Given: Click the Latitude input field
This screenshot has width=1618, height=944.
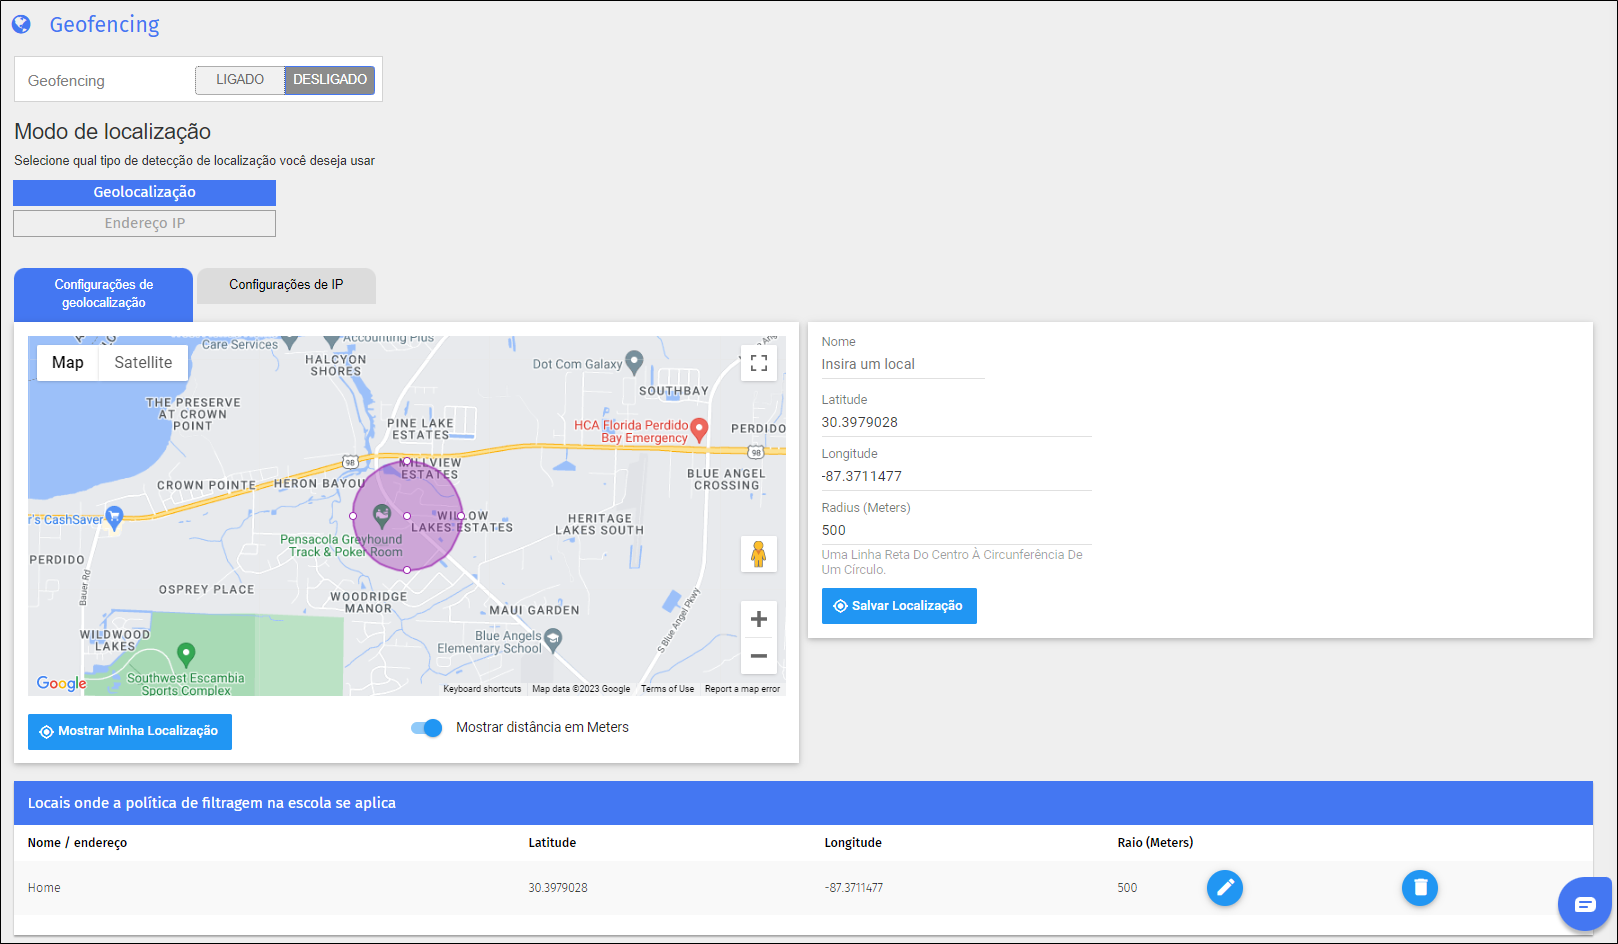Looking at the screenshot, I should coord(956,423).
